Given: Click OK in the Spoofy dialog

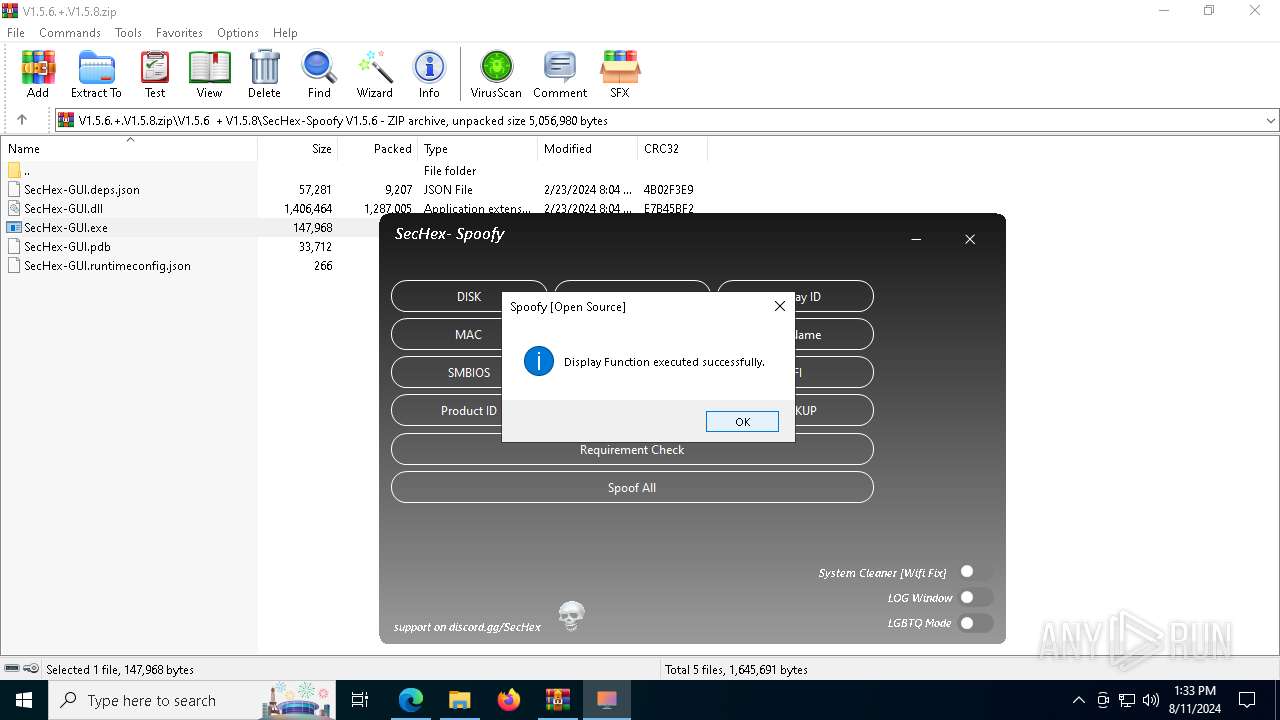Looking at the screenshot, I should (742, 422).
